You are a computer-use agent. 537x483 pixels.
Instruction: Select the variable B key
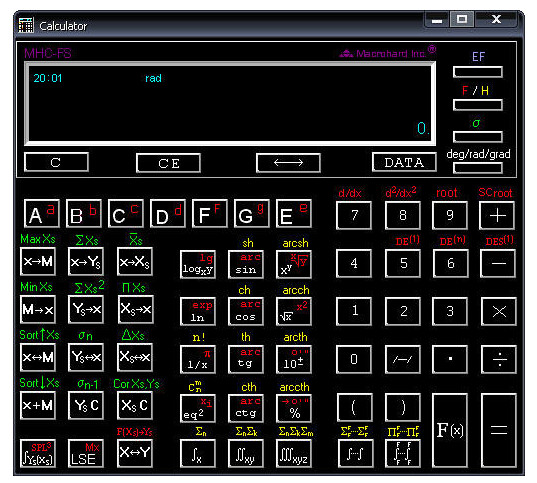pos(84,213)
